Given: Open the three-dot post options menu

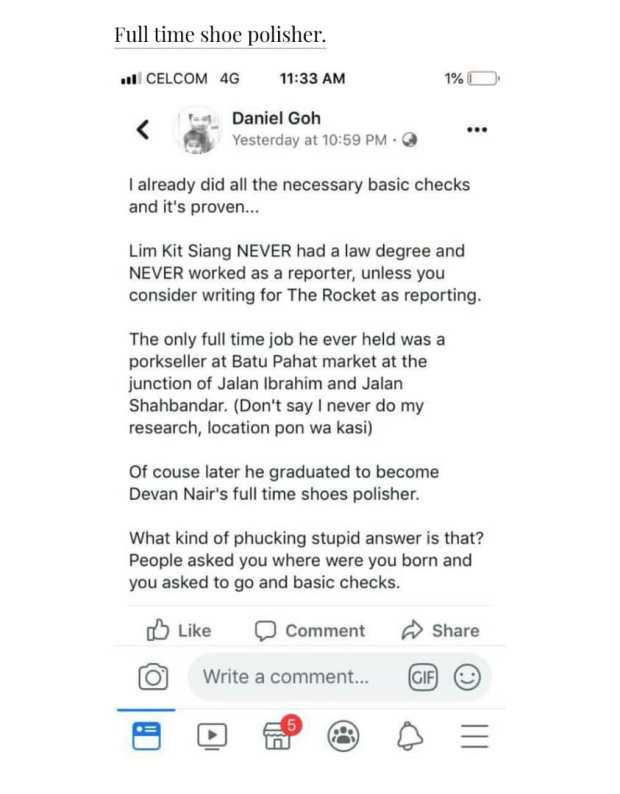Looking at the screenshot, I should pyautogui.click(x=477, y=130).
